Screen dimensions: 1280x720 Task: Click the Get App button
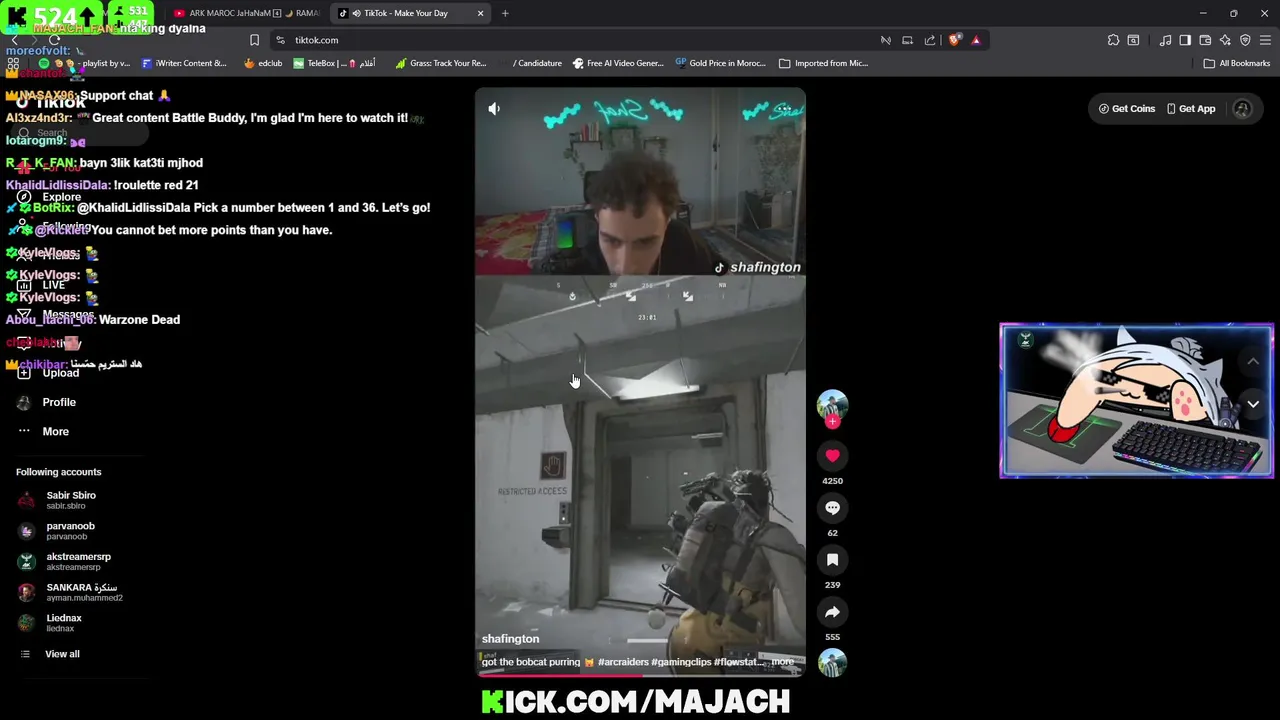point(1191,109)
